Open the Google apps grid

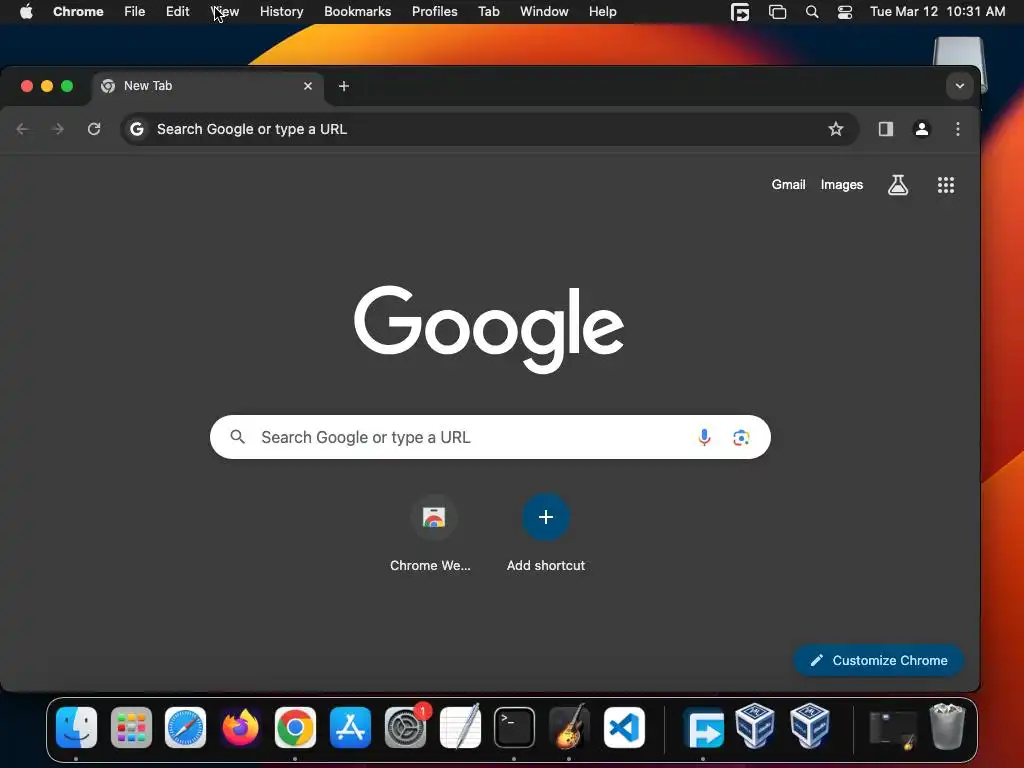(x=946, y=185)
